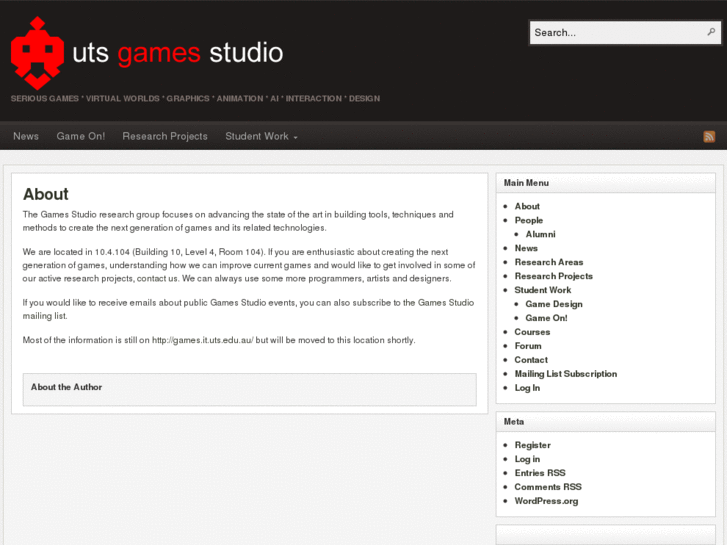Open Mailing List Subscription link
The width and height of the screenshot is (727, 545).
(x=566, y=374)
